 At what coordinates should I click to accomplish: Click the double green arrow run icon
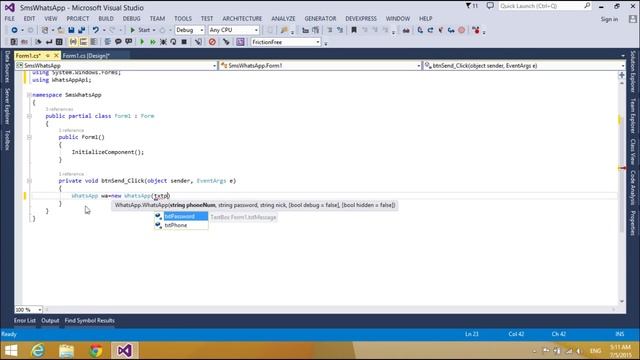pyautogui.click(x=153, y=42)
